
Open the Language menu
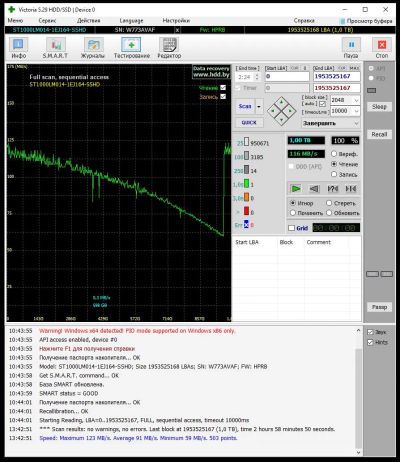[x=131, y=21]
